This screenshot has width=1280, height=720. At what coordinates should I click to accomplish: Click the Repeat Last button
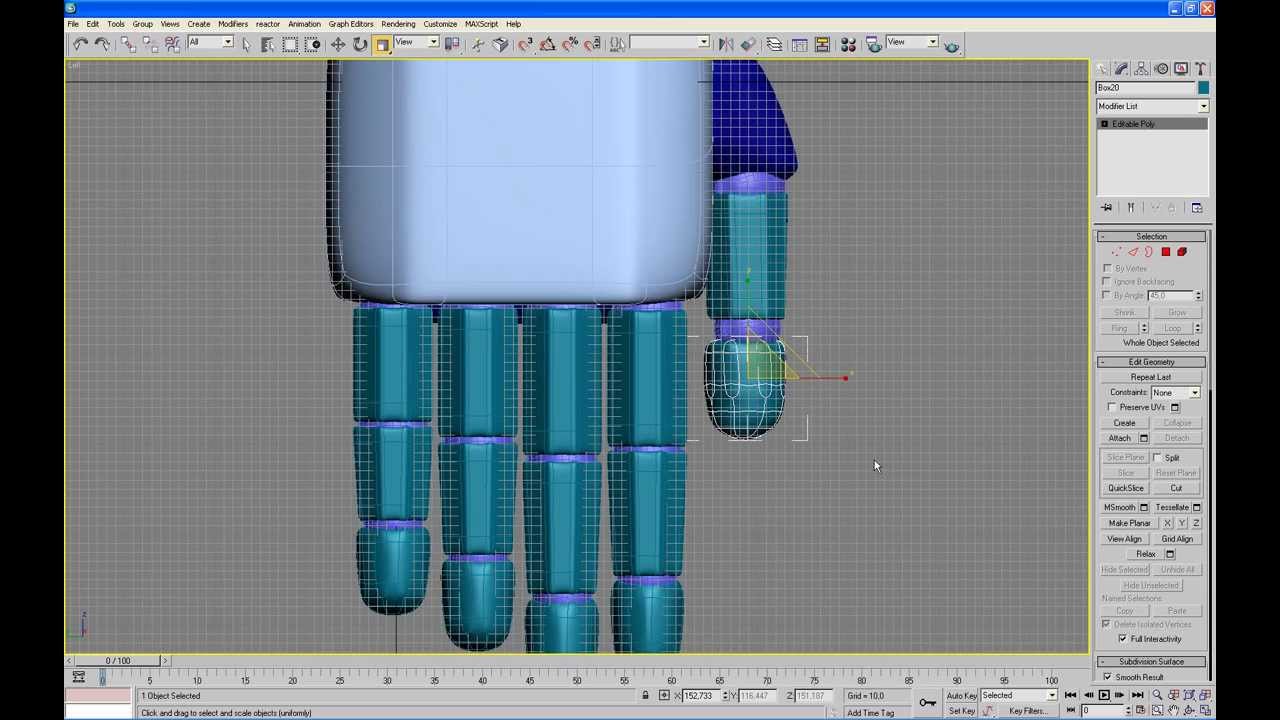(1151, 377)
